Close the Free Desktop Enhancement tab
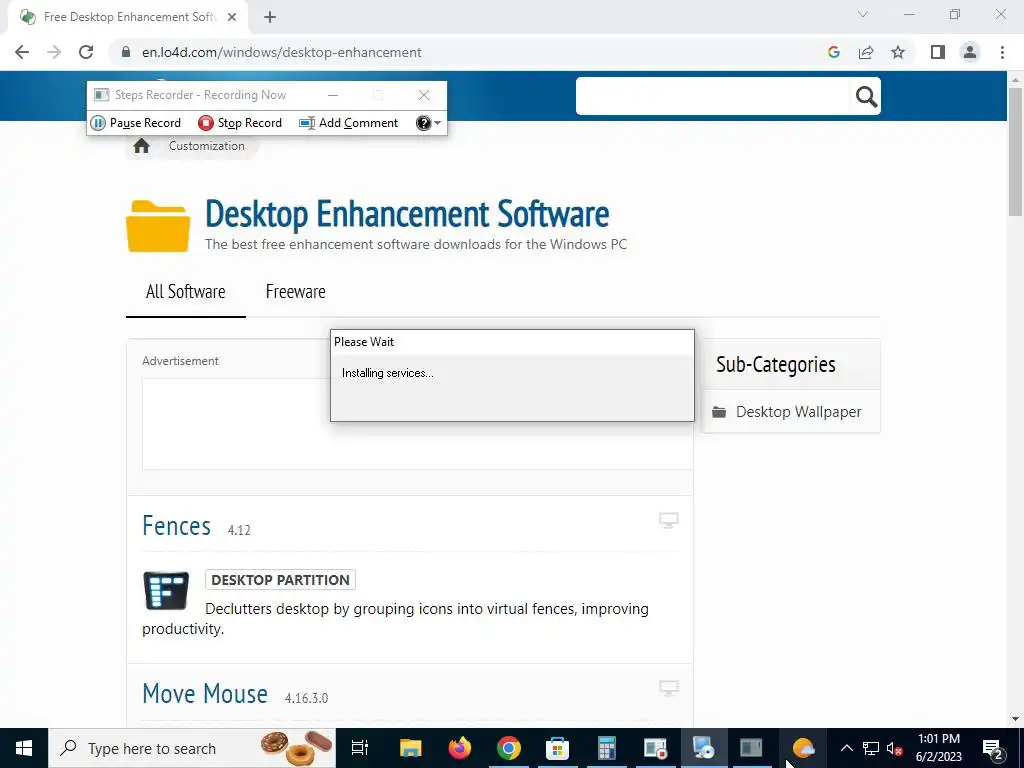 (232, 18)
